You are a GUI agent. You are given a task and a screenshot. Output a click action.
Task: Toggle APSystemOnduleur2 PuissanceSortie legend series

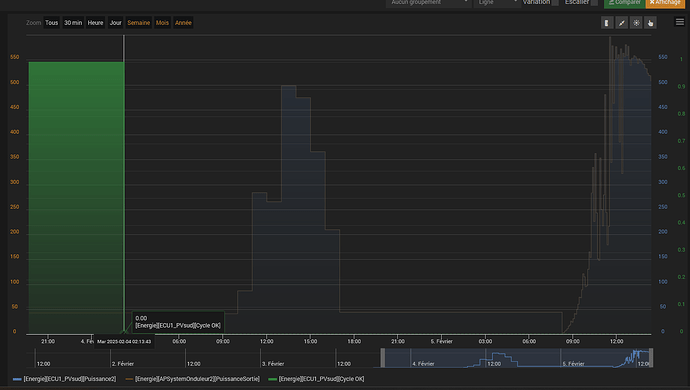197,379
